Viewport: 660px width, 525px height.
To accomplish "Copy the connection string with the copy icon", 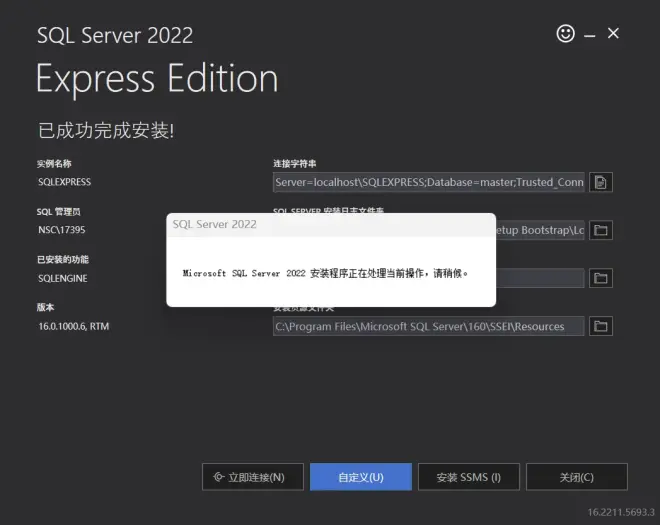I will 601,182.
